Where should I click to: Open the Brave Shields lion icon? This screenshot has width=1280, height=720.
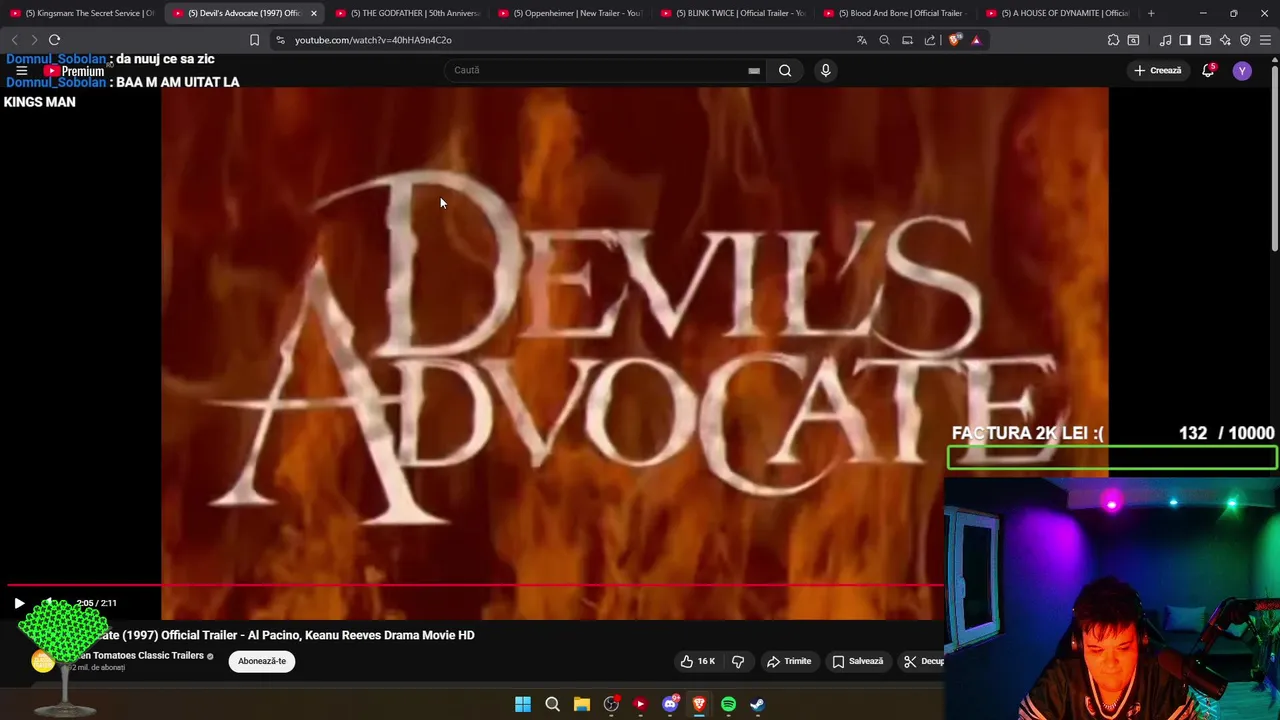tap(955, 40)
